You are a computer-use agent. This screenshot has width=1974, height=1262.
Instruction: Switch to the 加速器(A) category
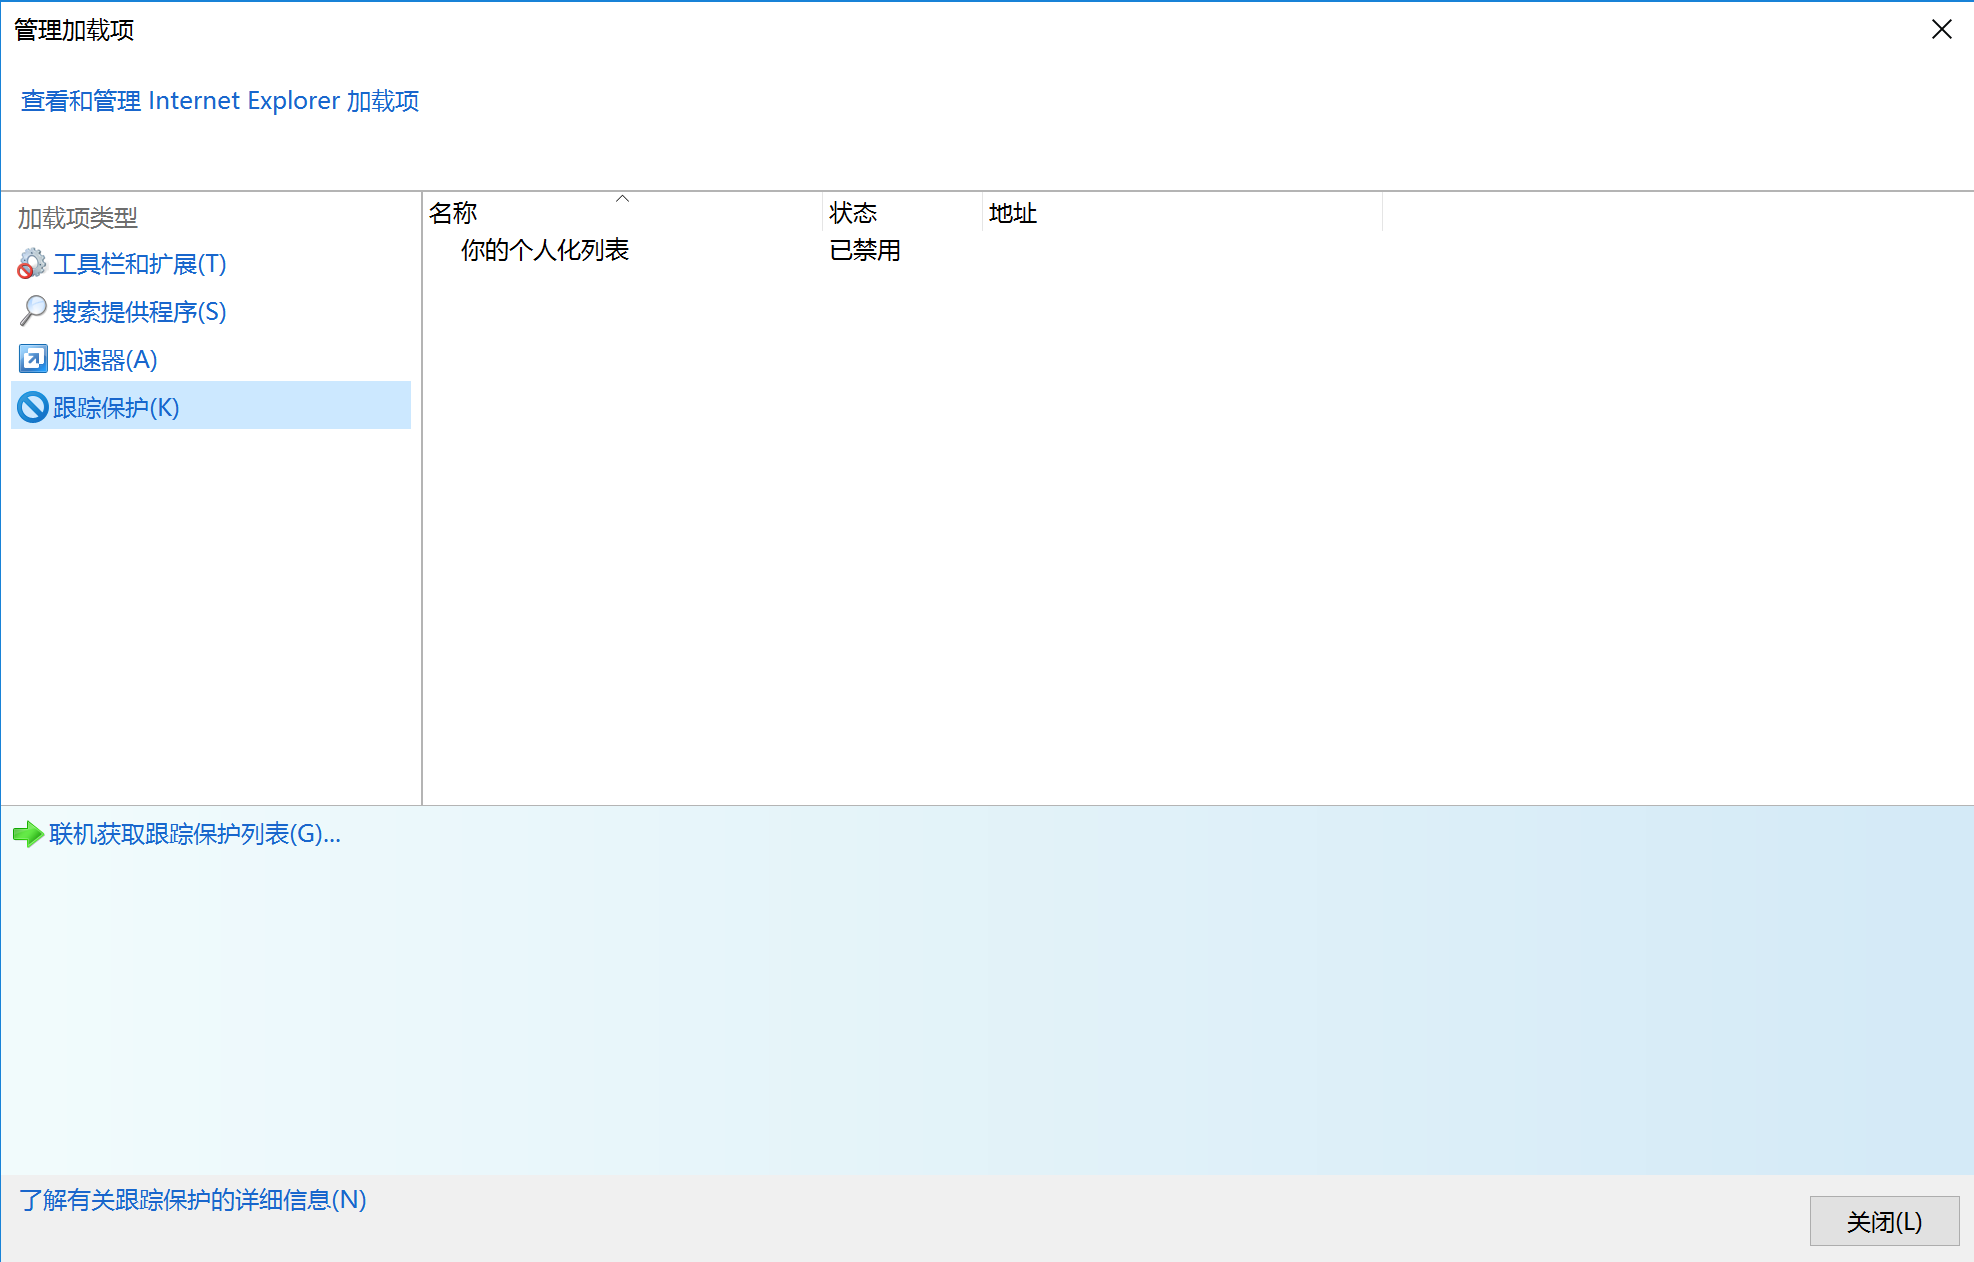tap(104, 358)
